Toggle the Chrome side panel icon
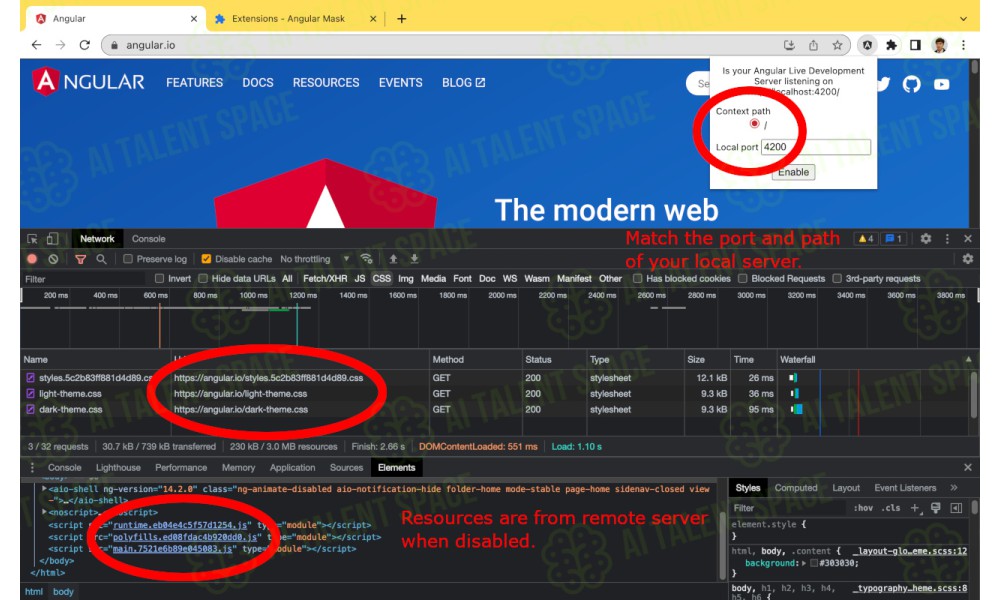This screenshot has width=1000, height=600. tap(915, 45)
